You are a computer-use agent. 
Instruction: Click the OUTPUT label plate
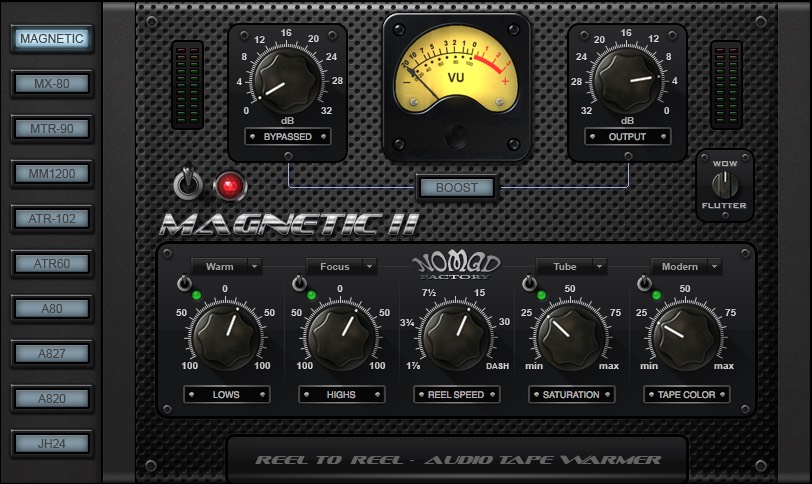tap(628, 137)
